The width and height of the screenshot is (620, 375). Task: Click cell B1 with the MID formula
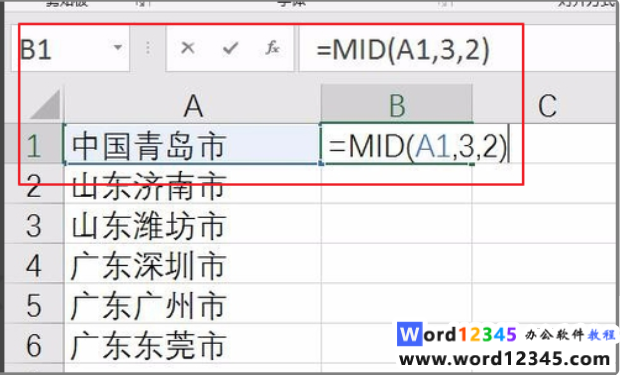click(397, 144)
